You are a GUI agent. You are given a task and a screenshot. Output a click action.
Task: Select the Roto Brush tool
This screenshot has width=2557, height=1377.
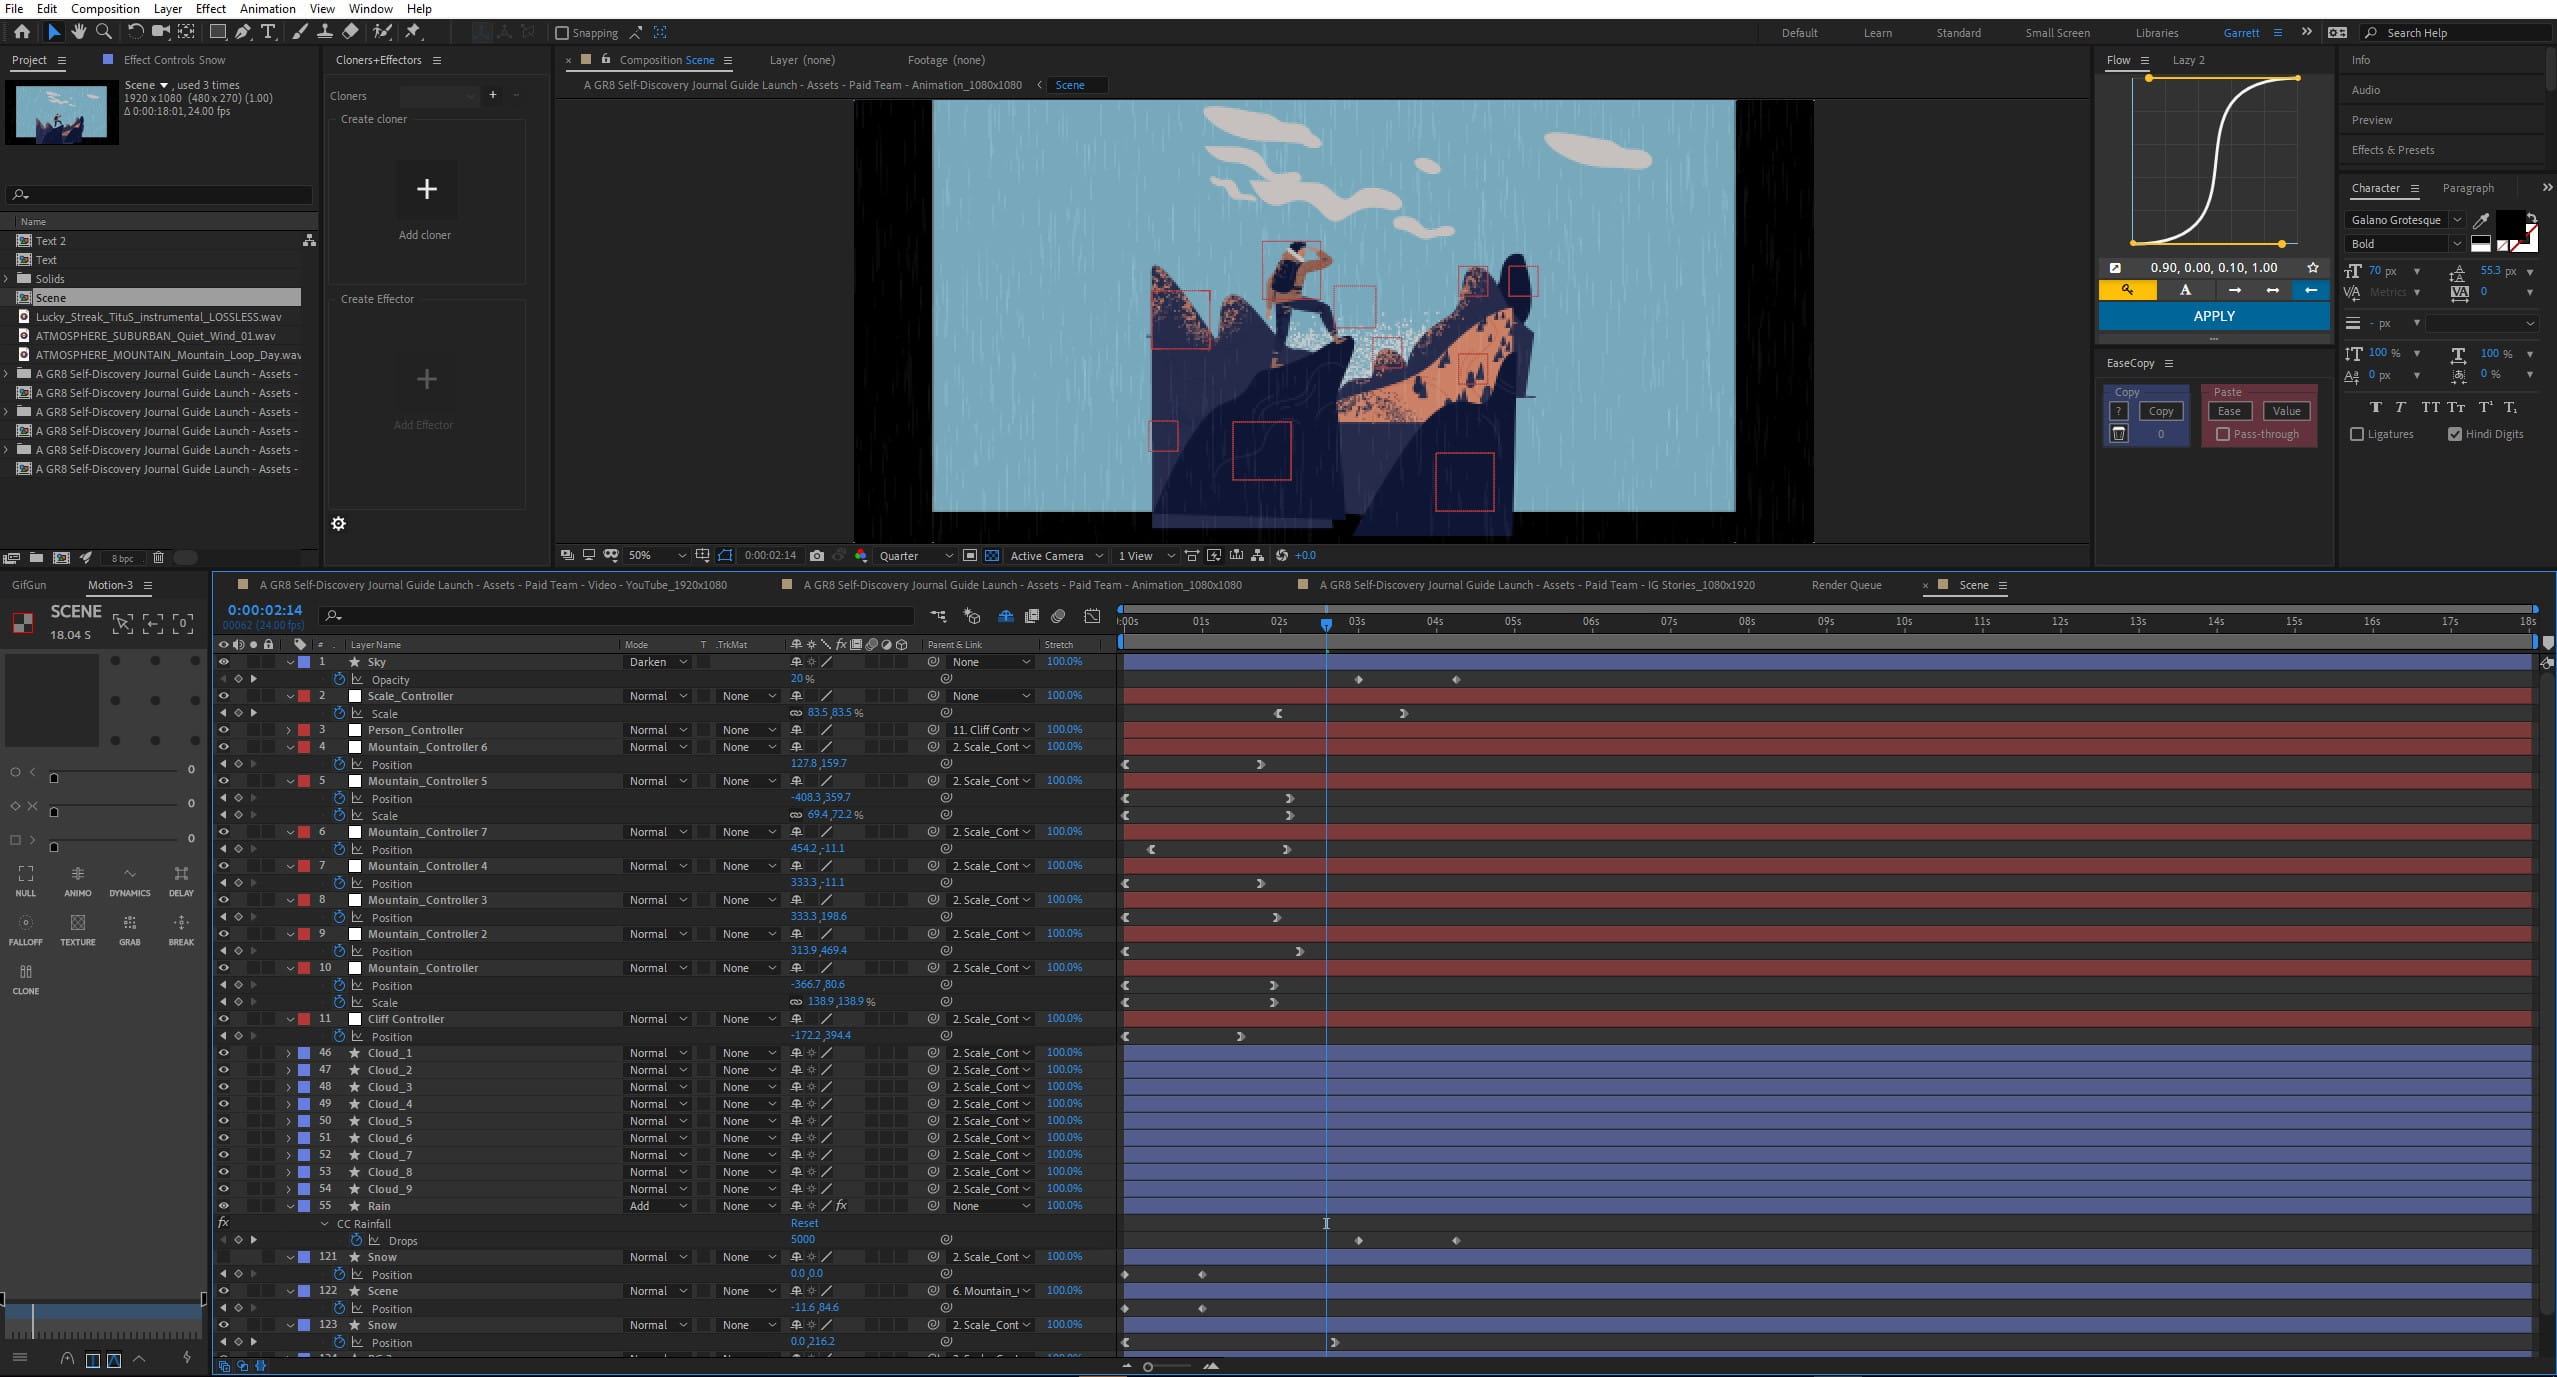[382, 32]
